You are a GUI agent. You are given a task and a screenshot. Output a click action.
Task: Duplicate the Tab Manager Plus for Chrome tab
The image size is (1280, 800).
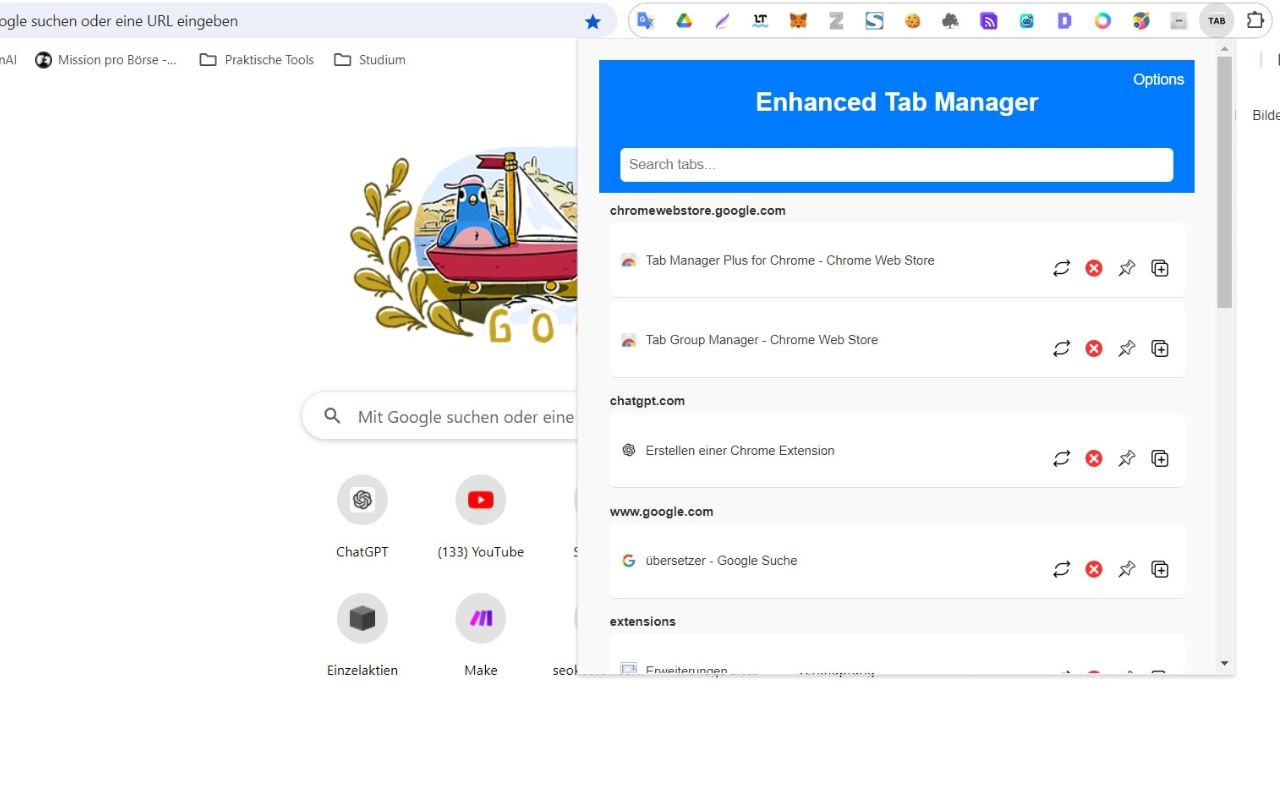pos(1160,268)
